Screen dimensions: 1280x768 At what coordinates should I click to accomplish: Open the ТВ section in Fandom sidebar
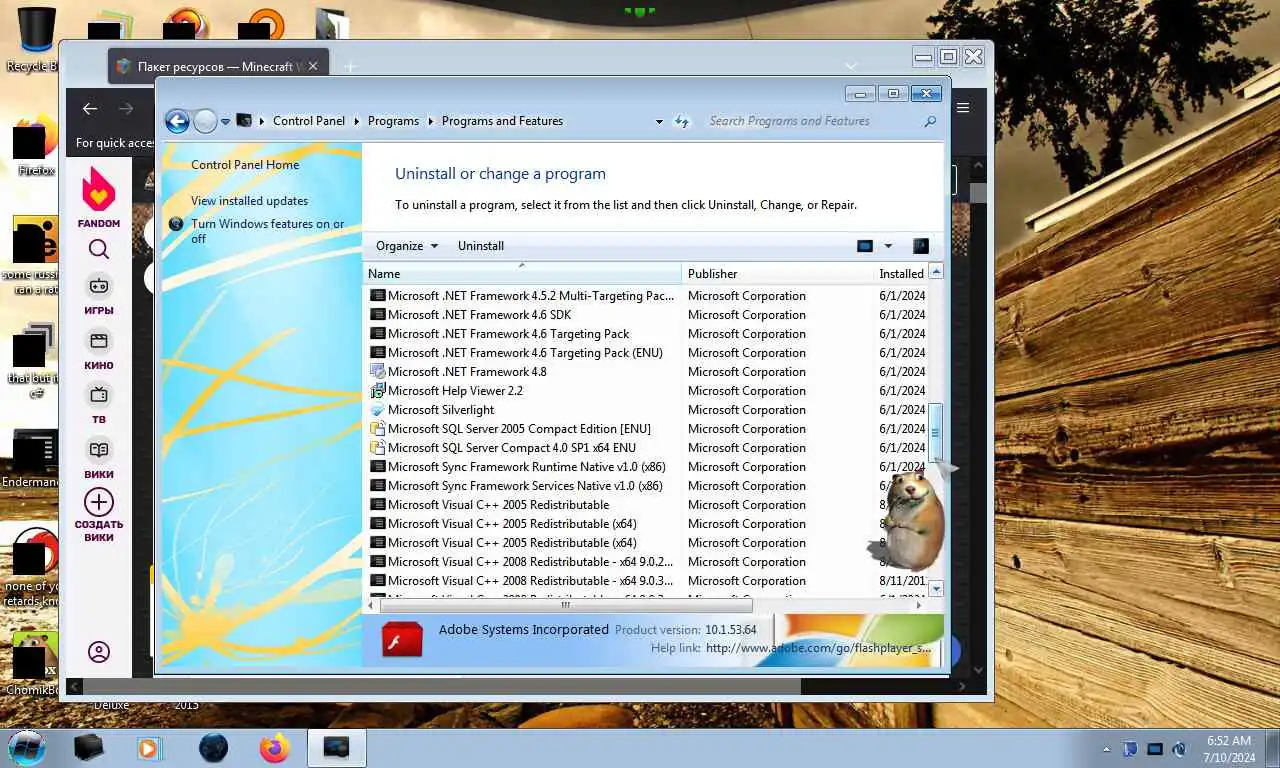(x=98, y=403)
